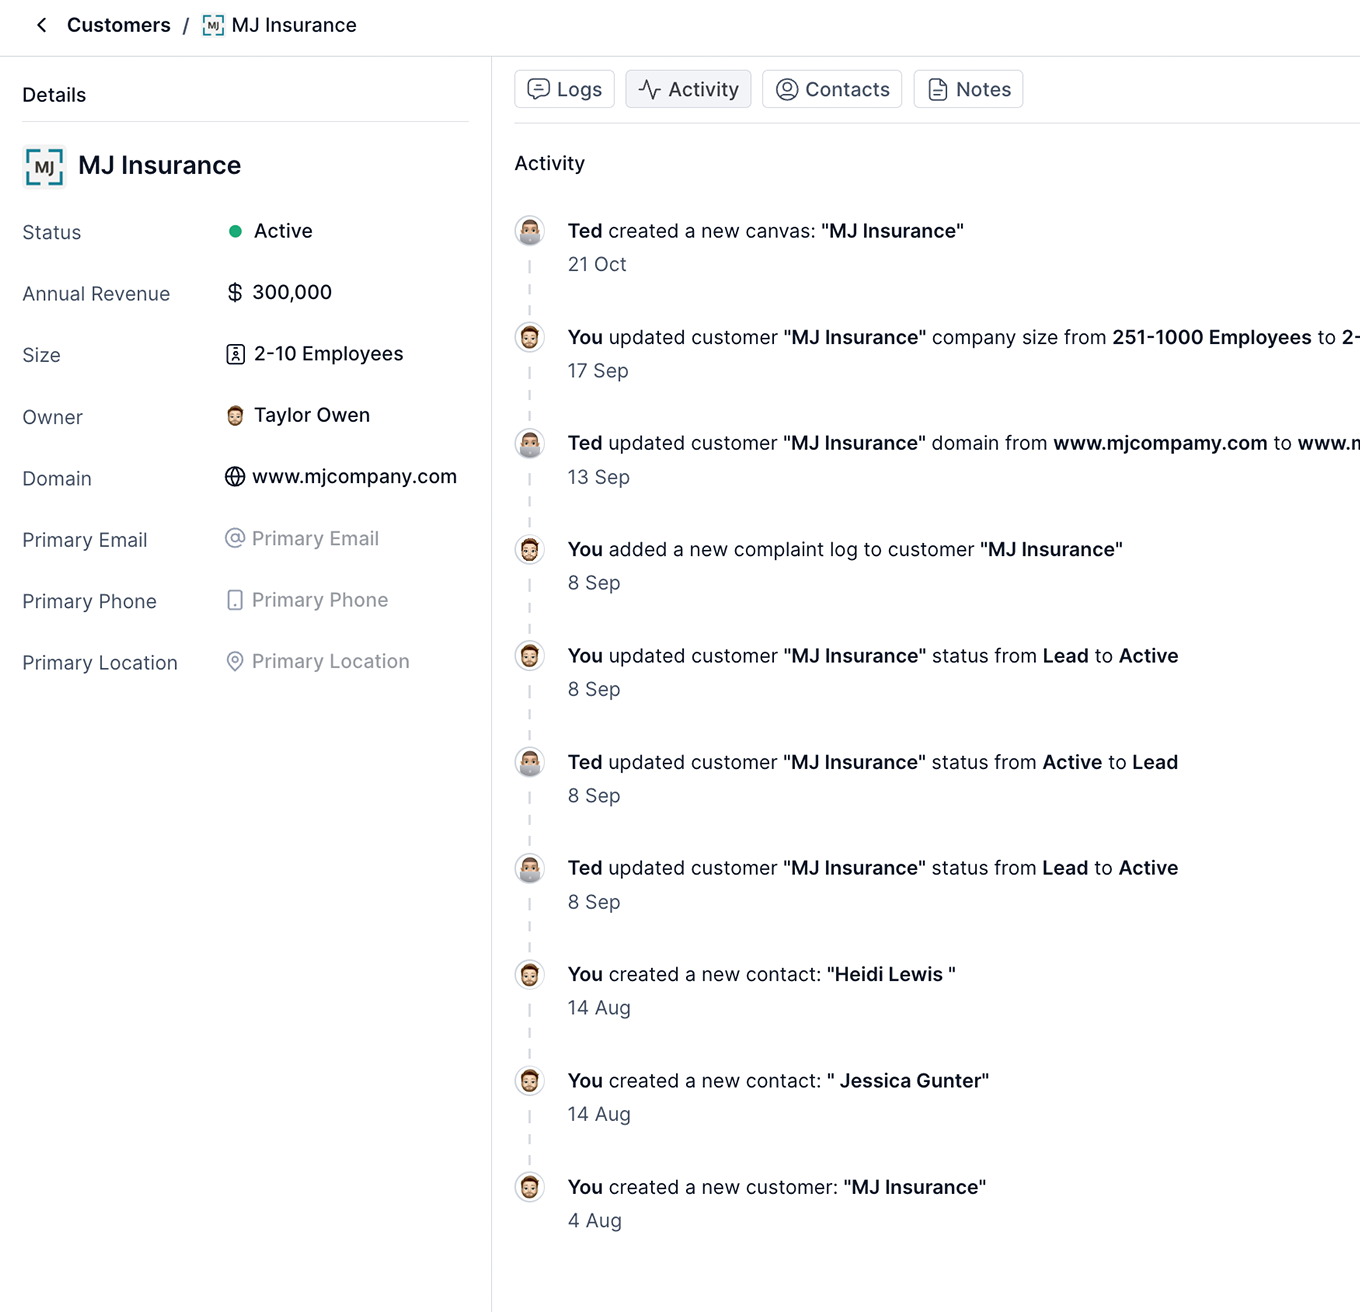The image size is (1360, 1312).
Task: Click the Logs speech-bubble icon
Action: click(x=537, y=89)
